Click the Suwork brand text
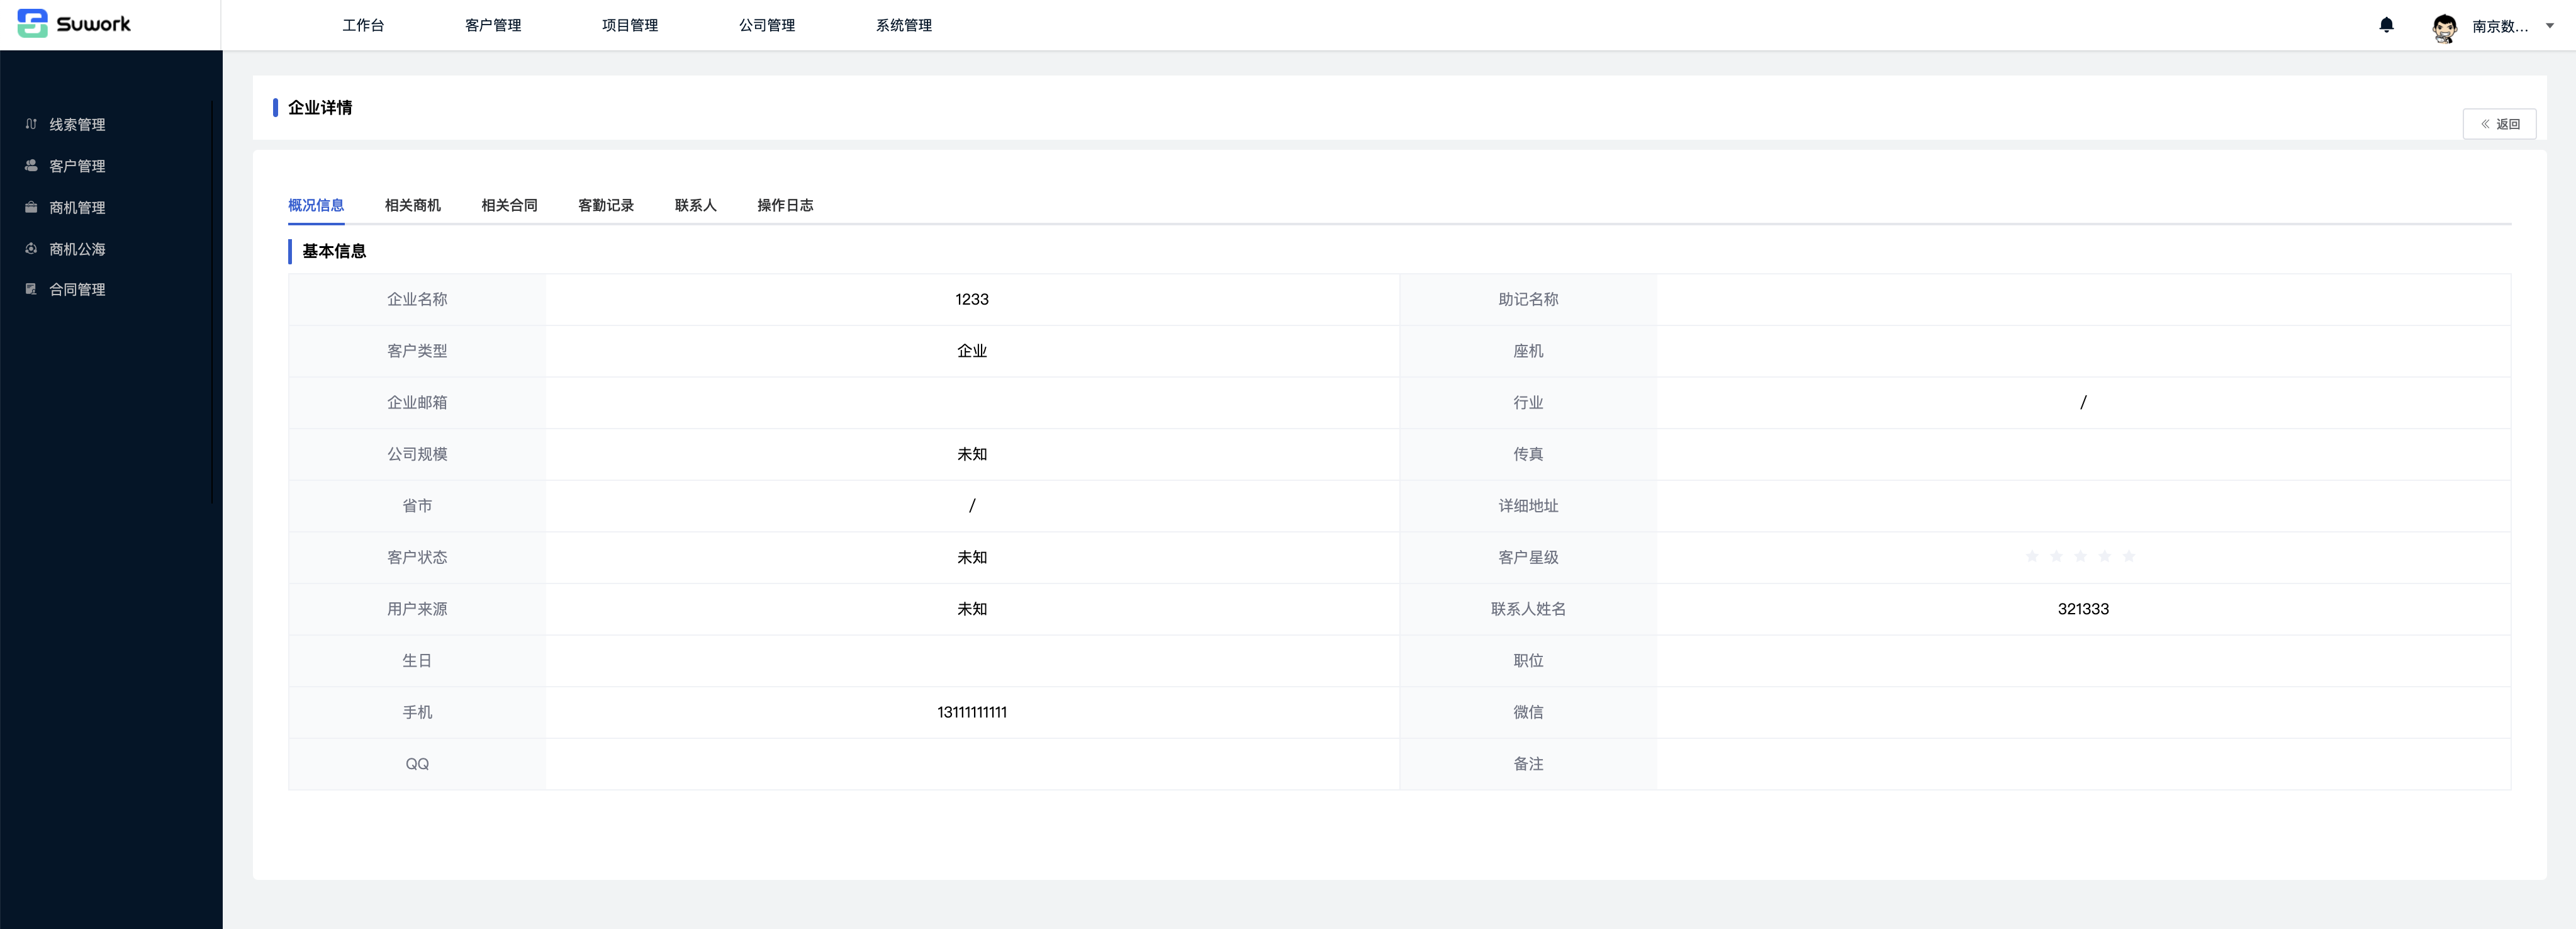The width and height of the screenshot is (2576, 929). (x=93, y=24)
